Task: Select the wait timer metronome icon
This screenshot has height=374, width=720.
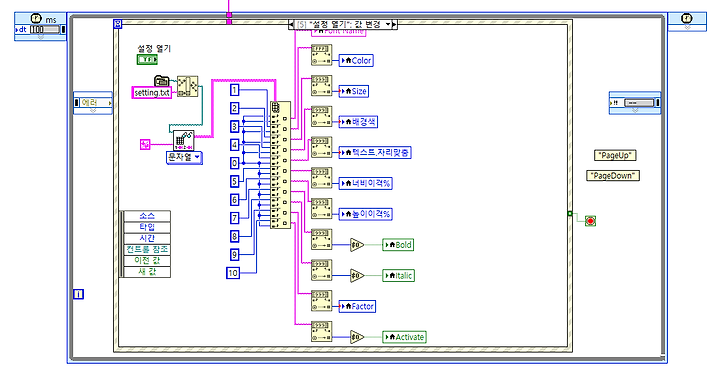Action: click(x=36, y=19)
